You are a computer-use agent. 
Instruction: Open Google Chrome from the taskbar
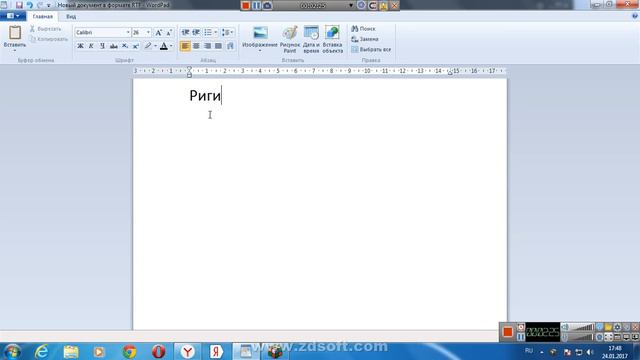coord(129,351)
